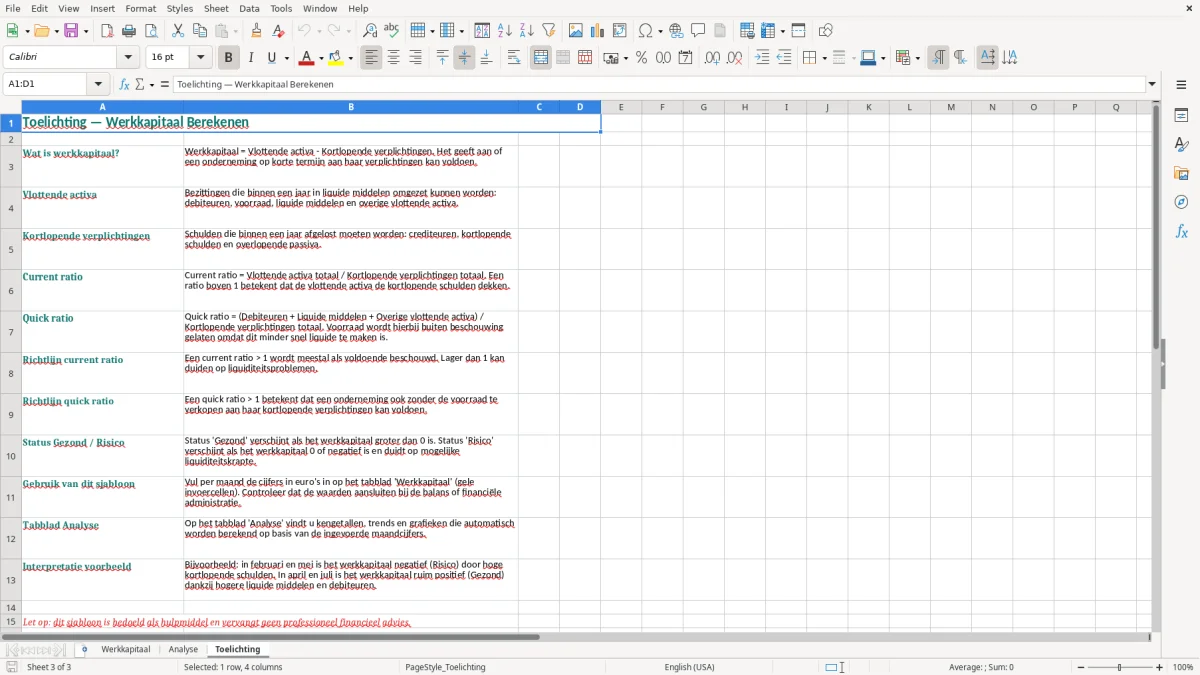
Task: Open the Data menu
Action: (249, 8)
